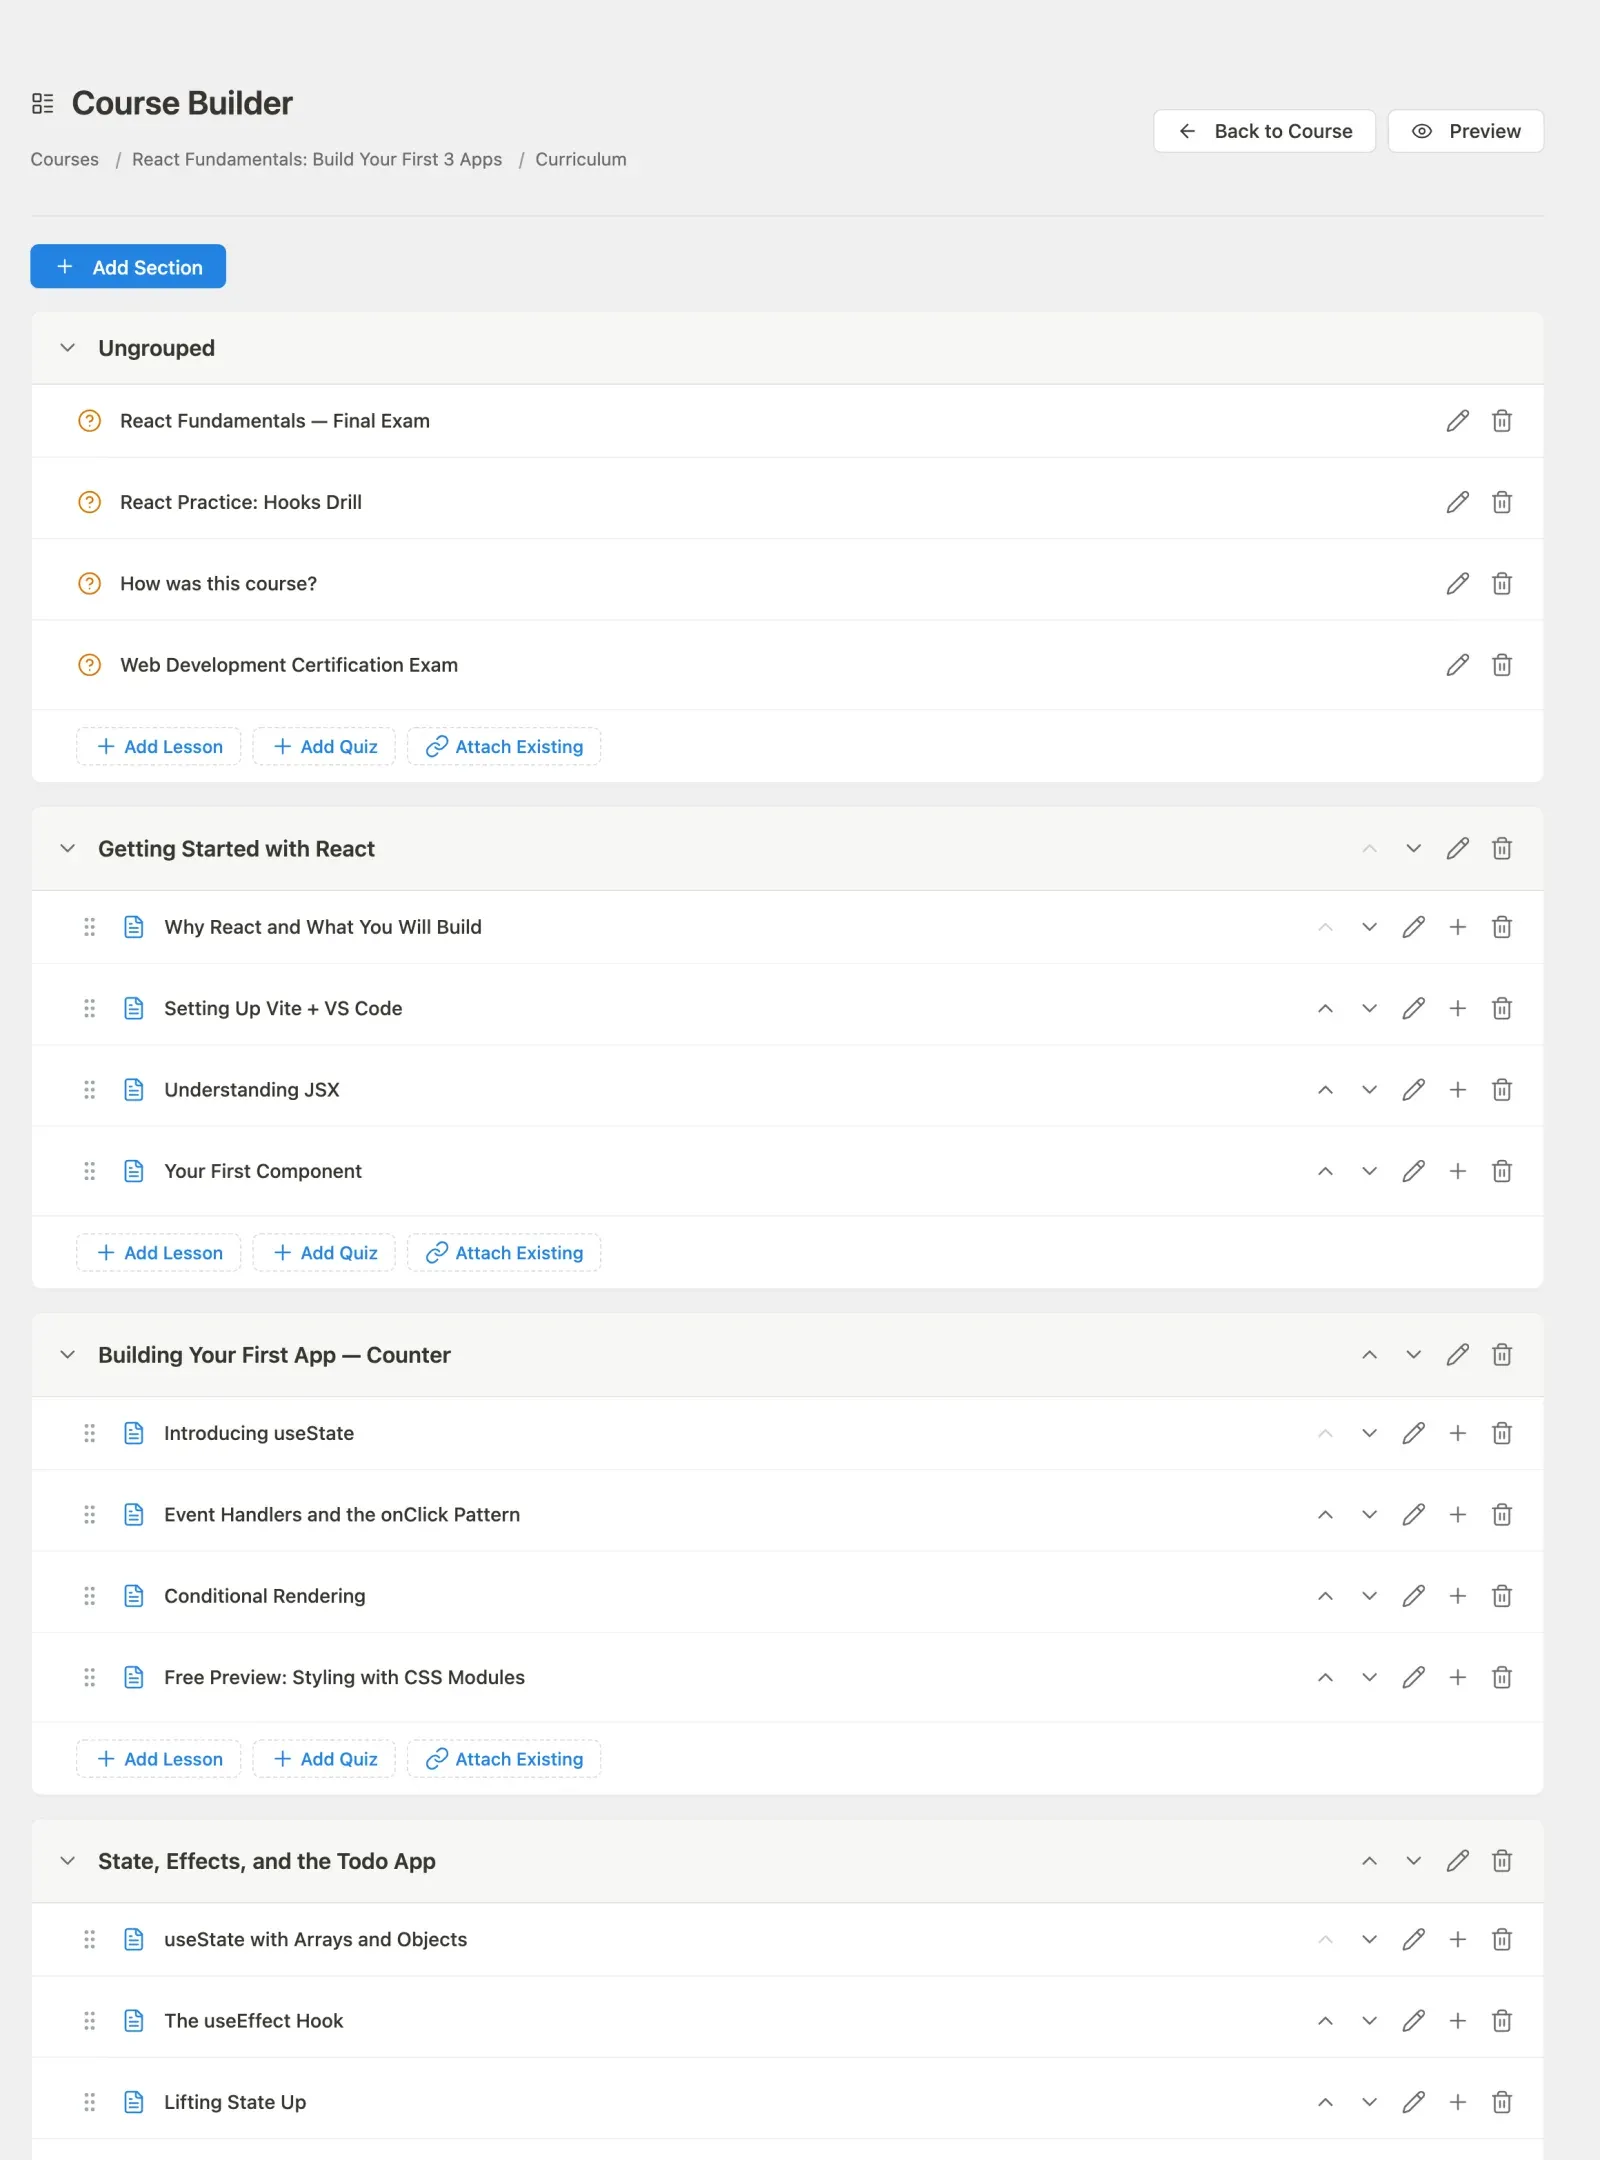Delete the React Practice: Hooks Drill quiz
Screen dimensions: 1600x2160
(1501, 502)
